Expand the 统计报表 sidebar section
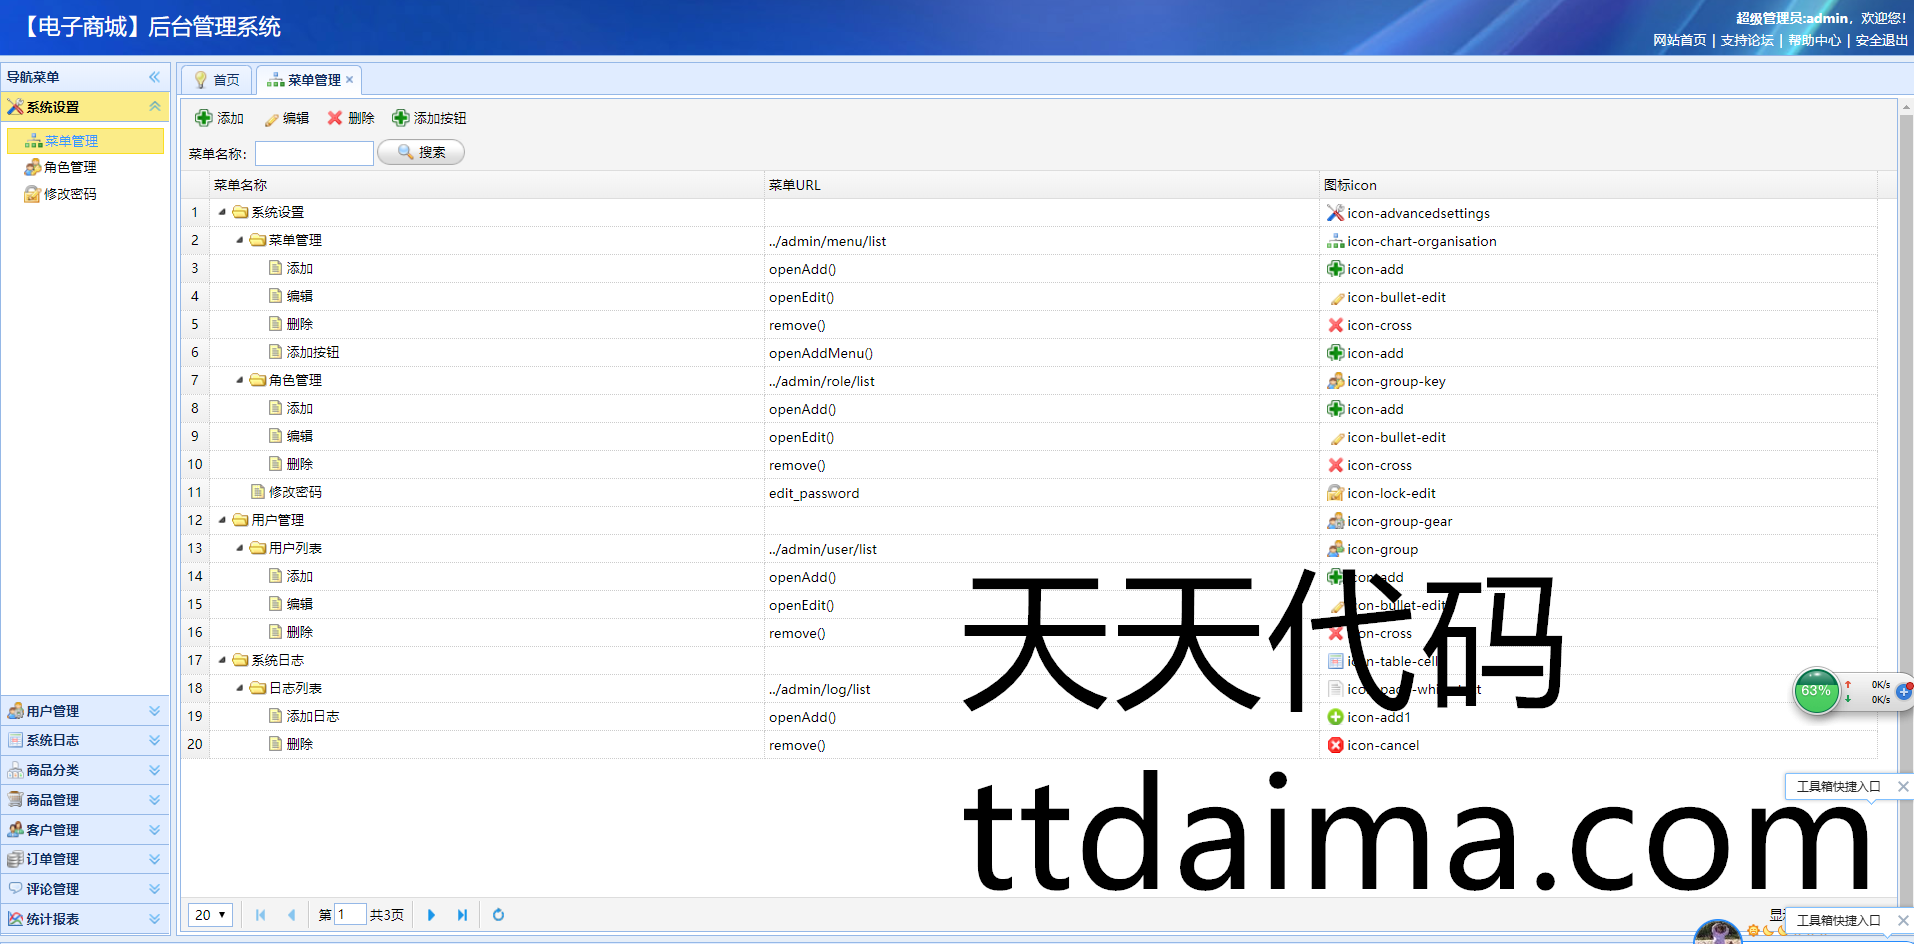 [x=154, y=919]
